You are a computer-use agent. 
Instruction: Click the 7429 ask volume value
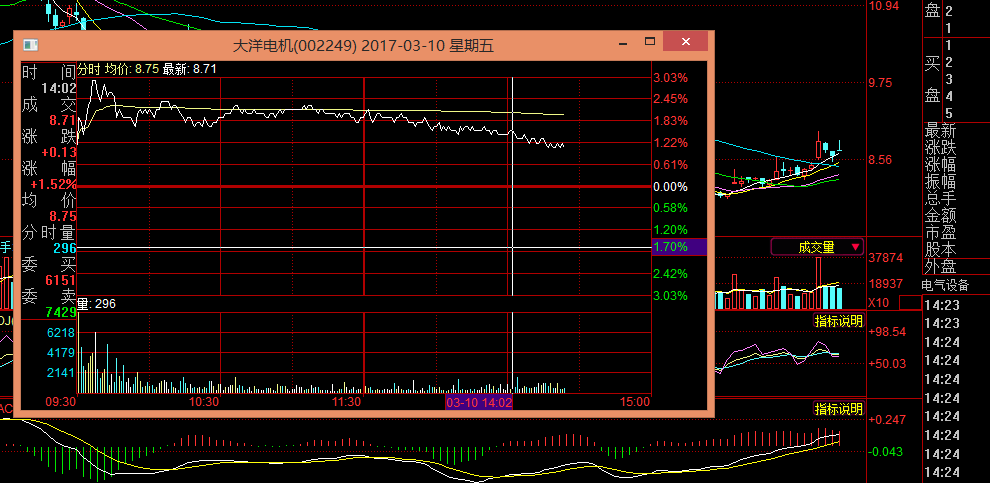tap(61, 312)
